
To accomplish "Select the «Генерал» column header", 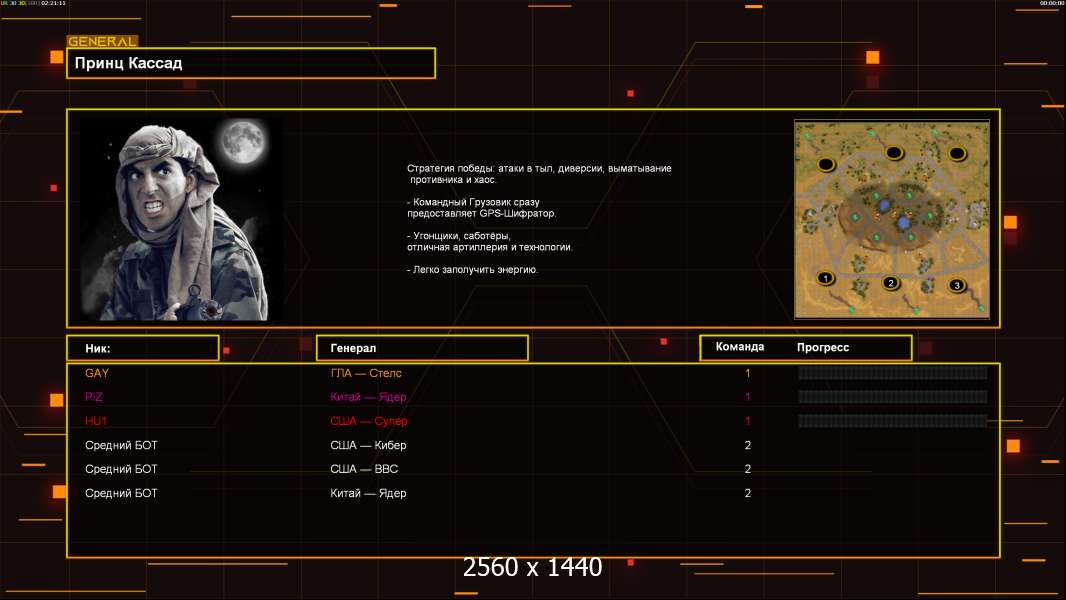I will [x=421, y=348].
